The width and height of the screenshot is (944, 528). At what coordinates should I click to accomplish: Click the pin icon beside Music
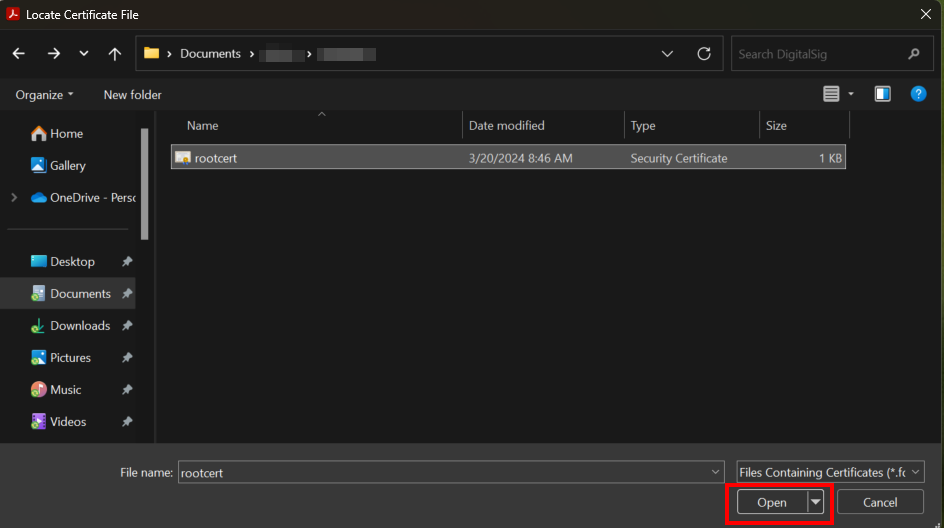click(x=127, y=390)
